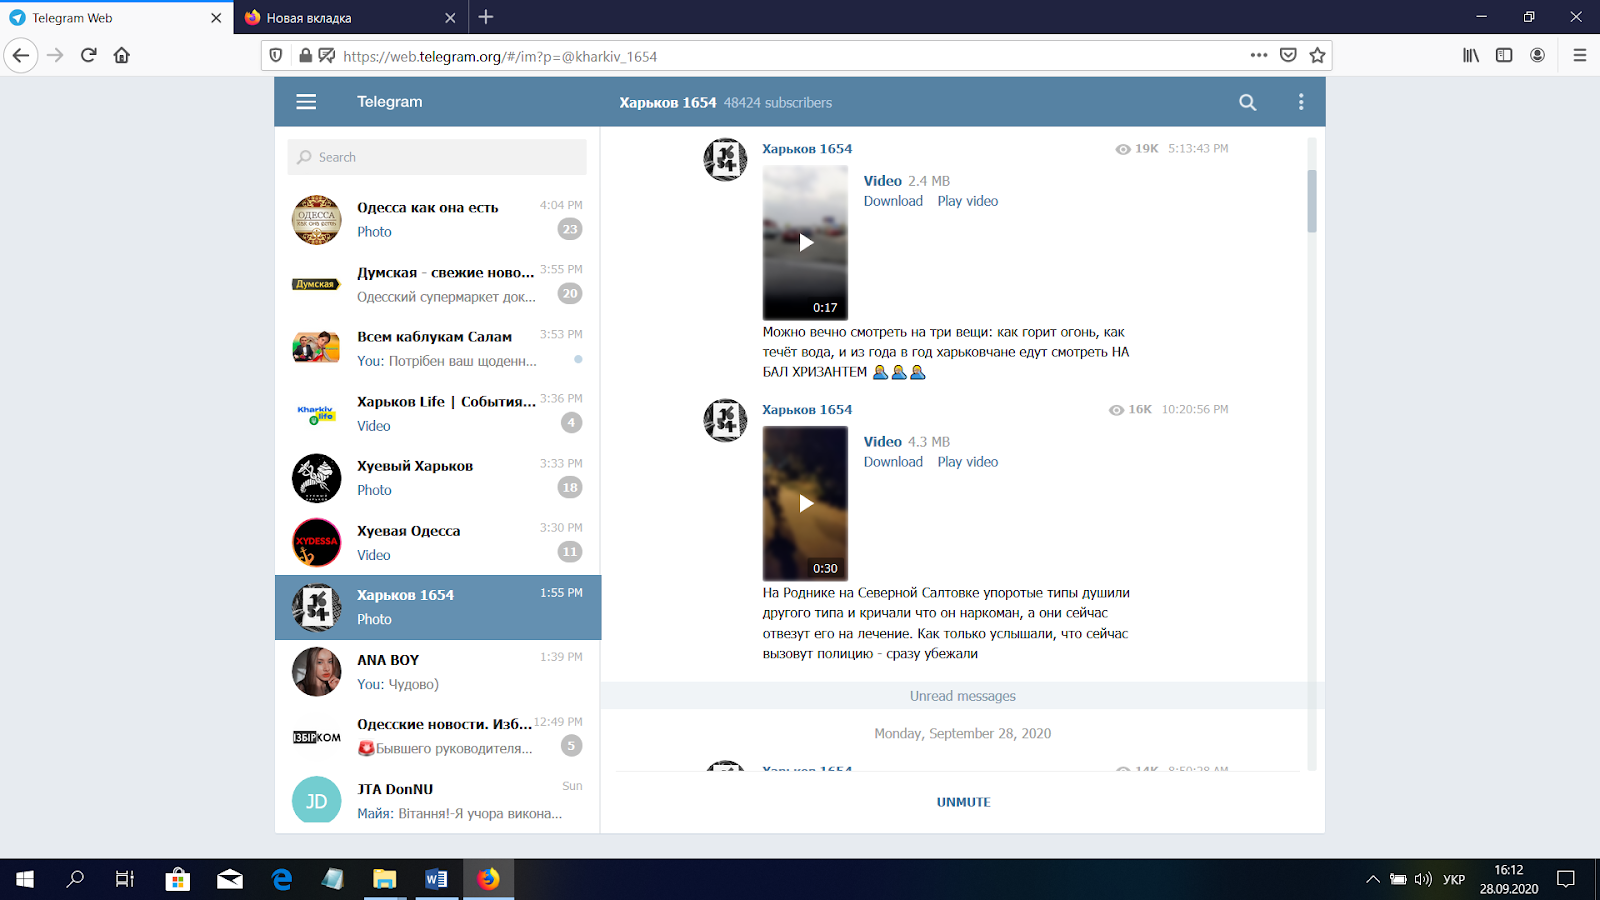Go to the browser home page
Viewport: 1600px width, 900px height.
coord(122,55)
